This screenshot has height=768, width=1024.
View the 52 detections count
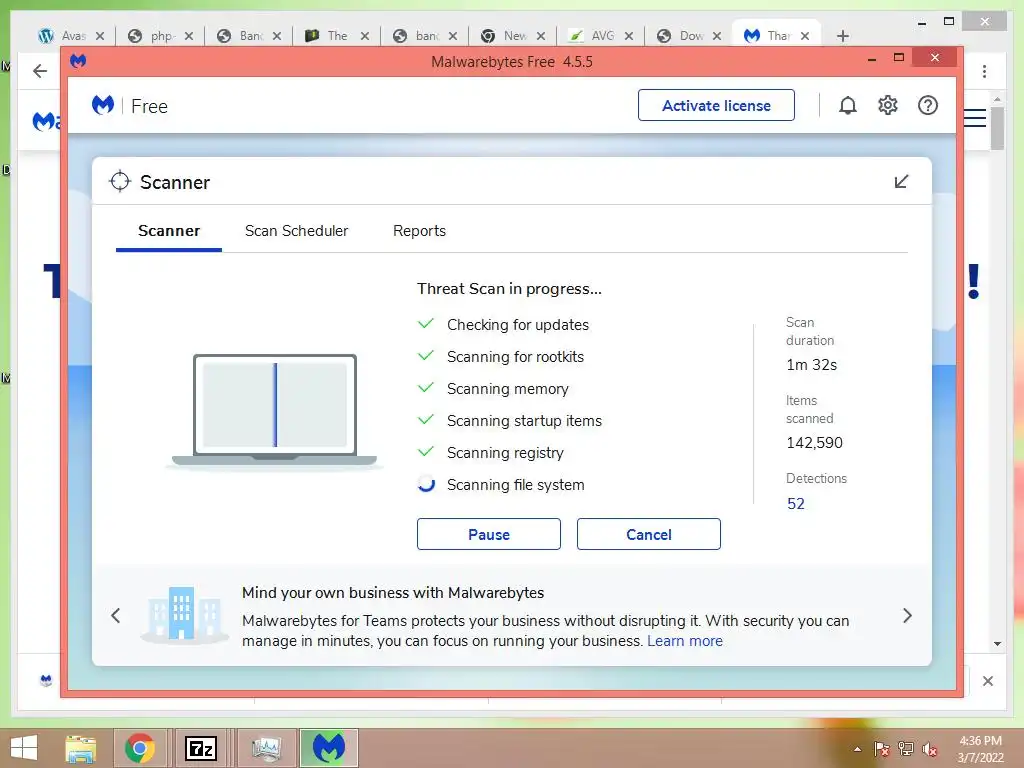pyautogui.click(x=795, y=504)
